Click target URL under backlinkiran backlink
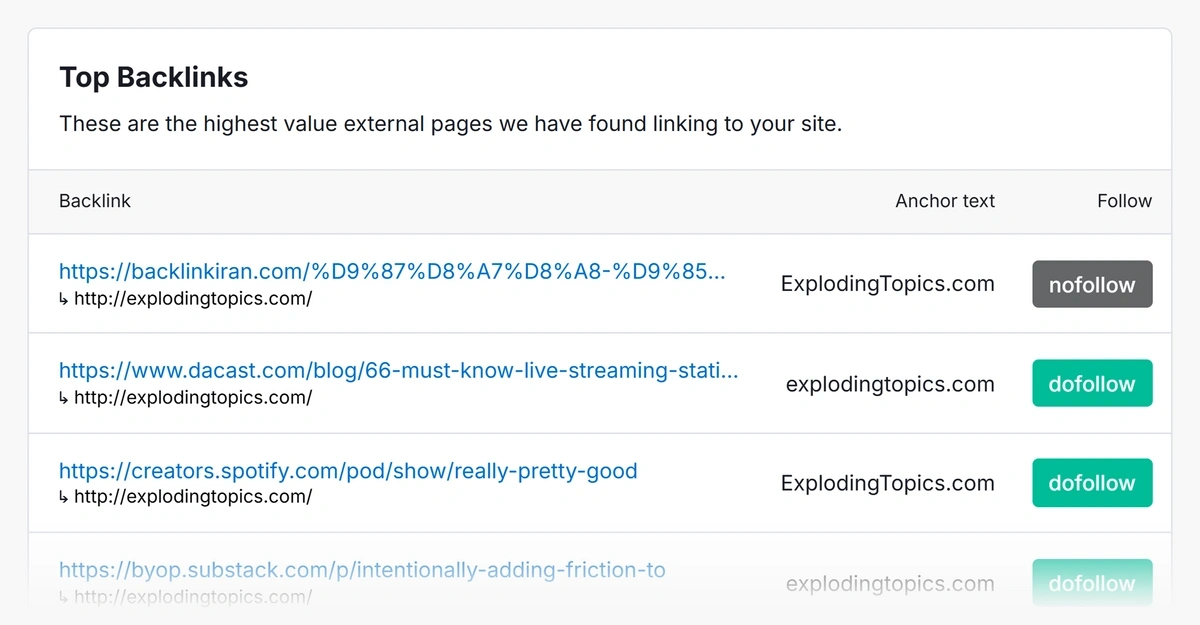This screenshot has height=625, width=1200. click(193, 298)
